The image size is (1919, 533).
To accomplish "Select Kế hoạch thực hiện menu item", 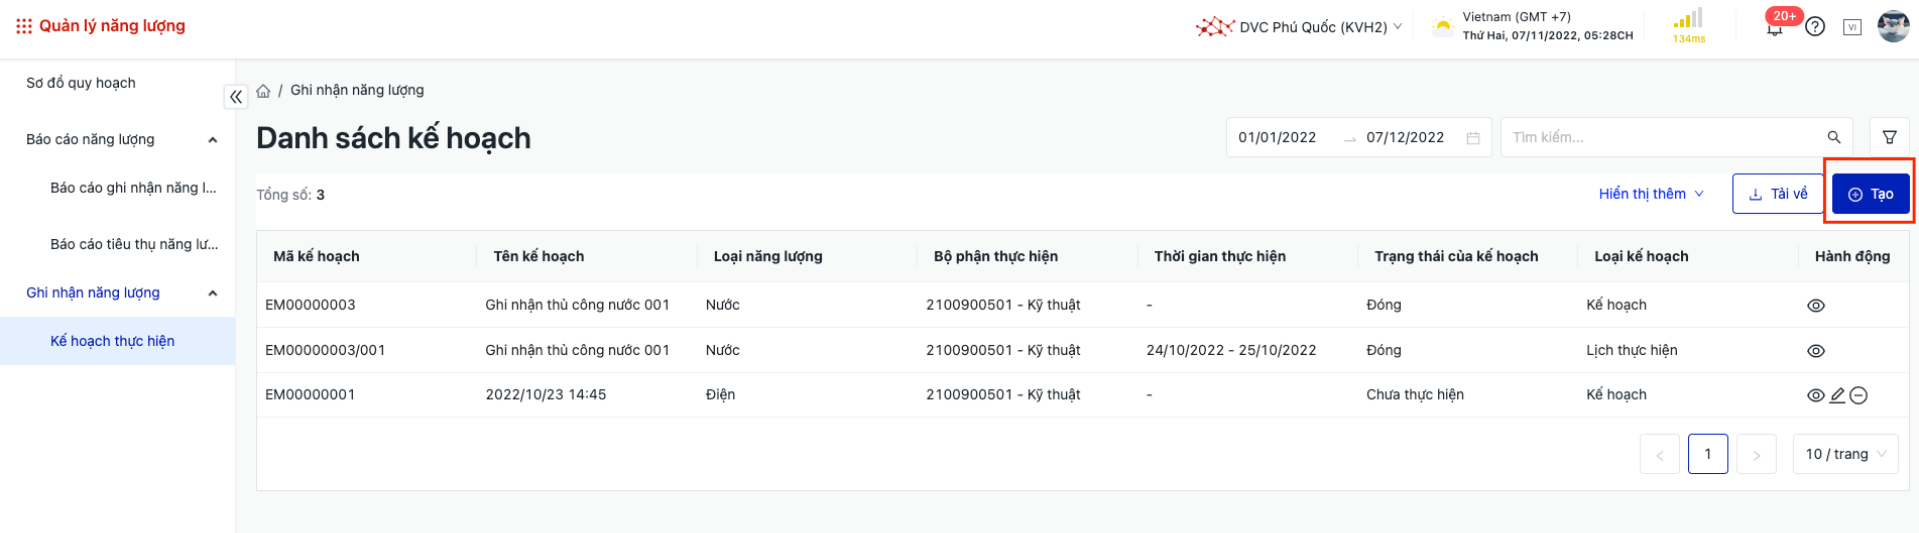I will [112, 341].
